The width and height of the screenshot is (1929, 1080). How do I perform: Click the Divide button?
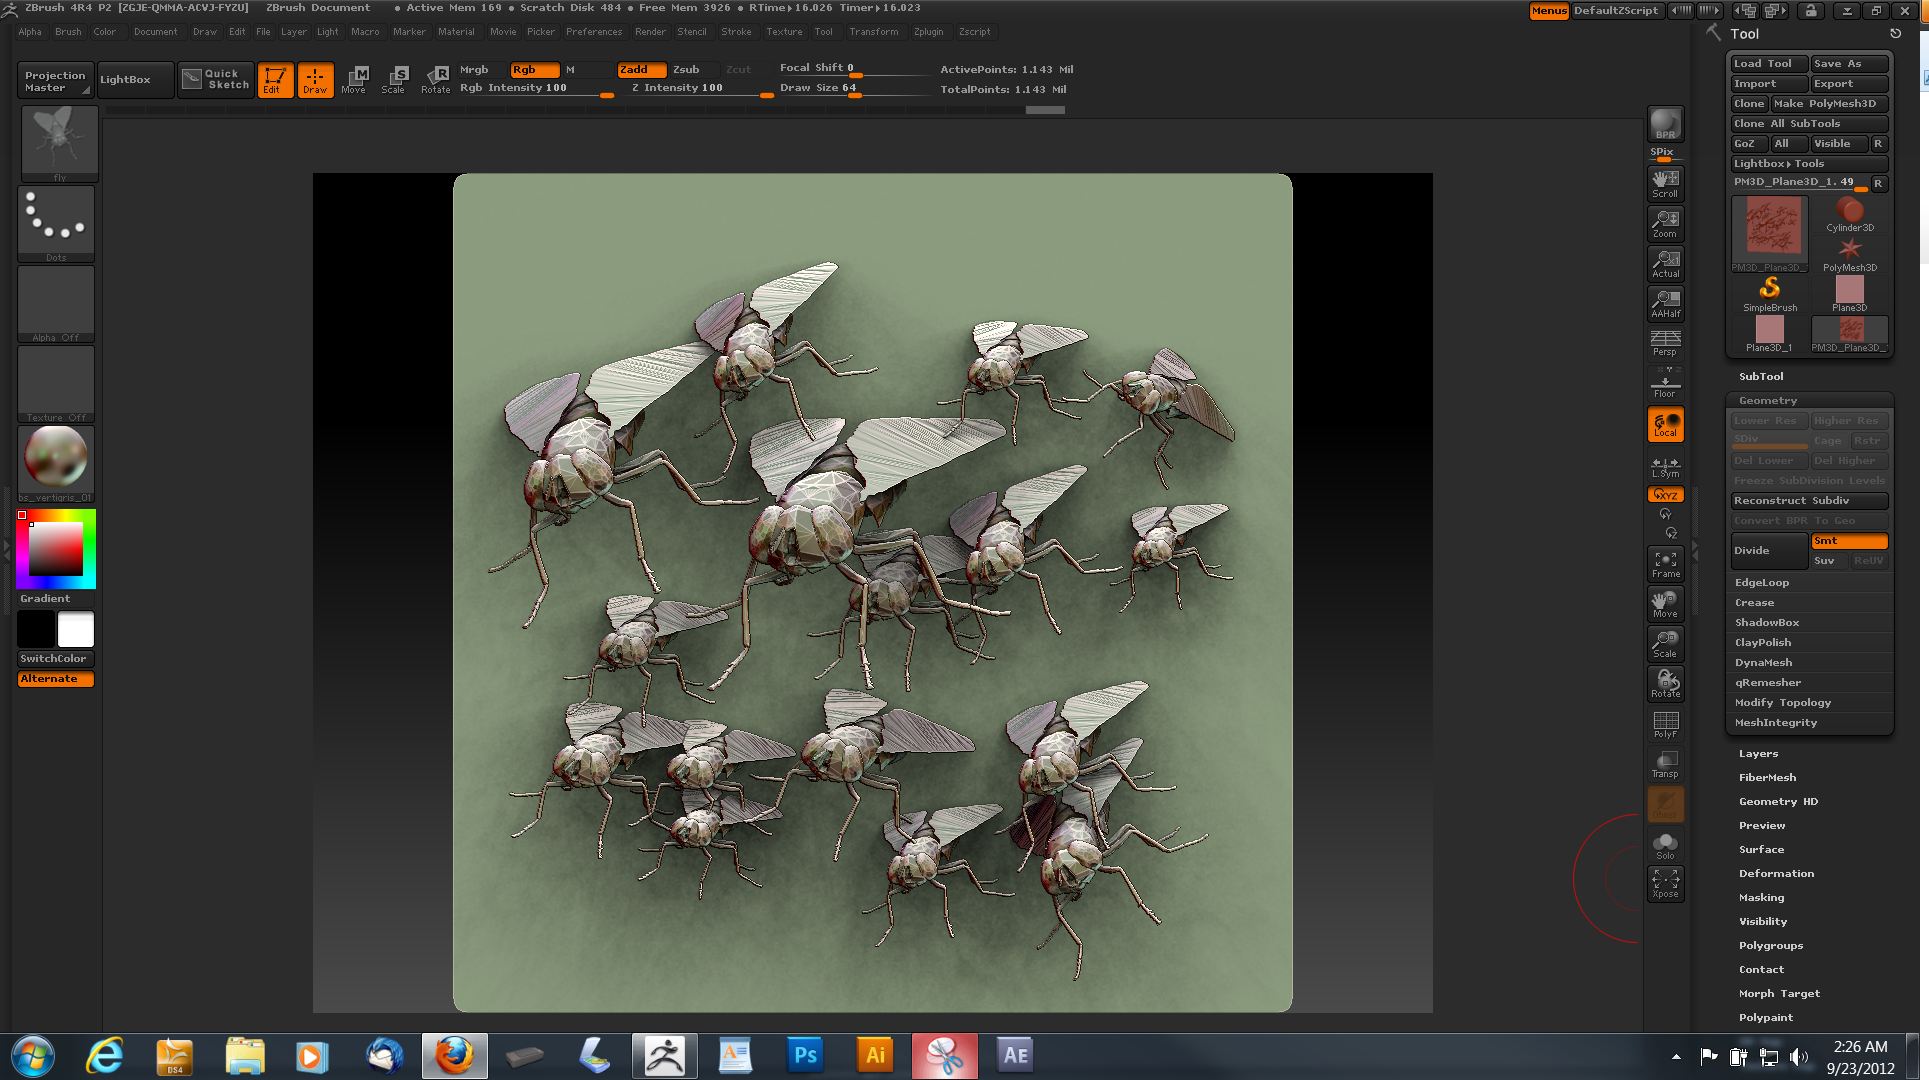pyautogui.click(x=1769, y=551)
